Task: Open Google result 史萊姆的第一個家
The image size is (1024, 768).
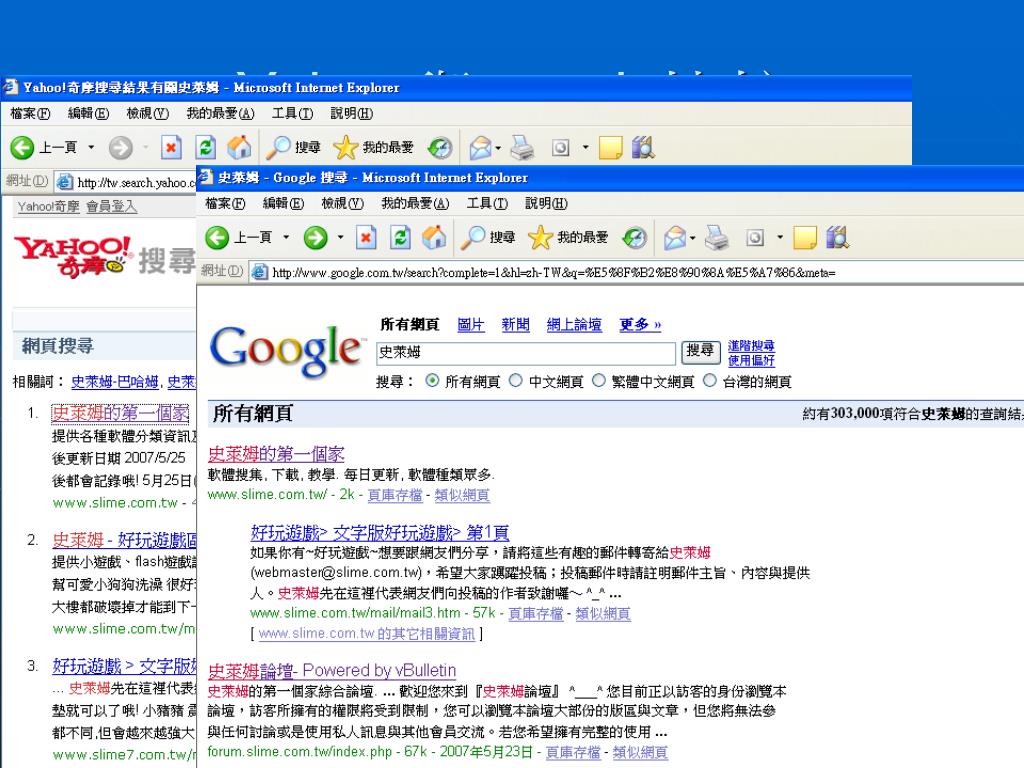Action: point(276,454)
